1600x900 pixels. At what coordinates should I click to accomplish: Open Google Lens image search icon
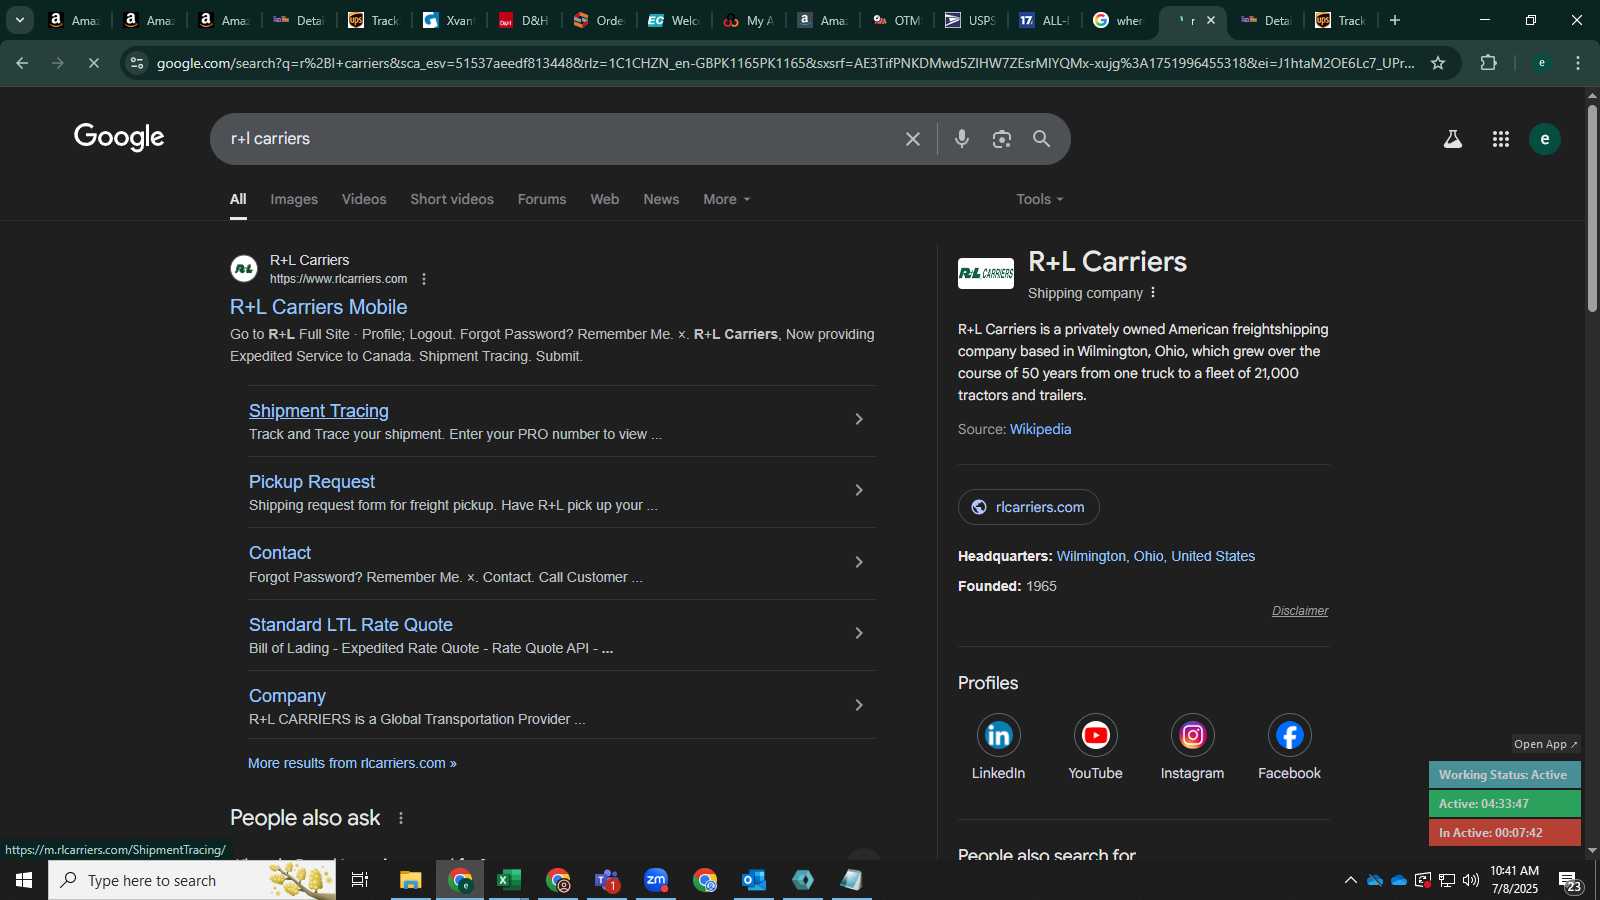pyautogui.click(x=1002, y=139)
